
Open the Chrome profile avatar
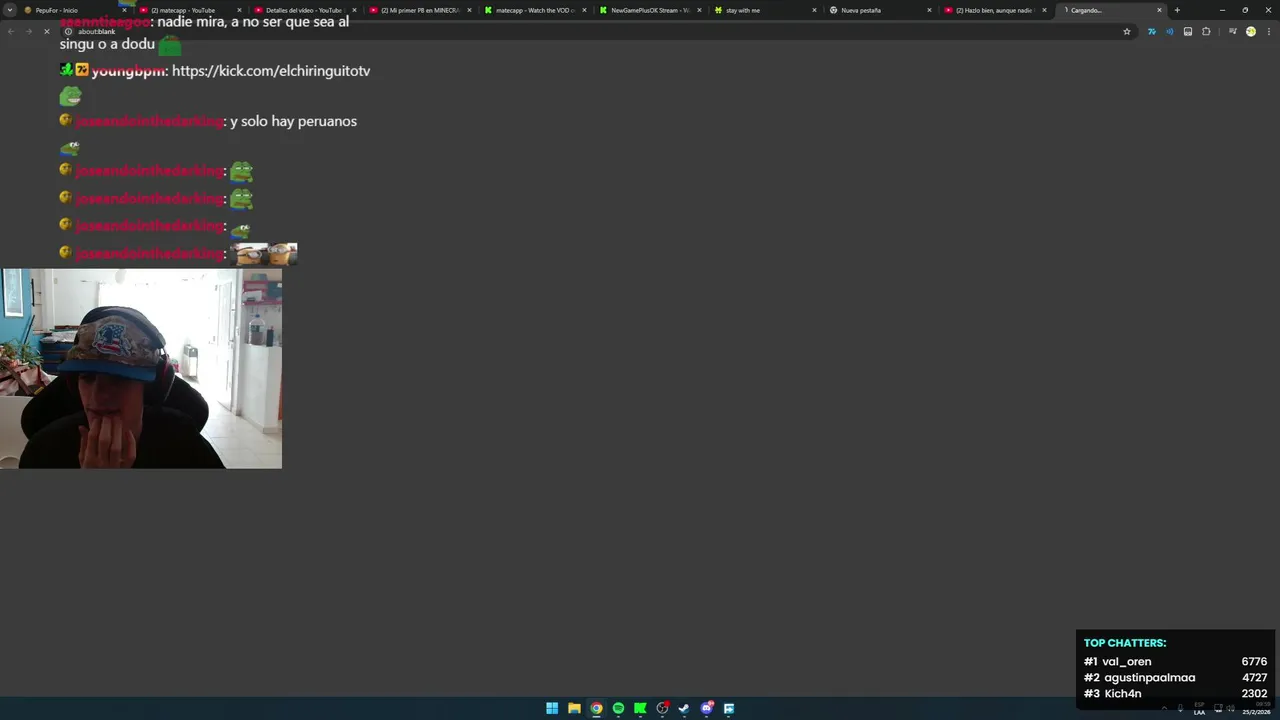tap(1250, 31)
